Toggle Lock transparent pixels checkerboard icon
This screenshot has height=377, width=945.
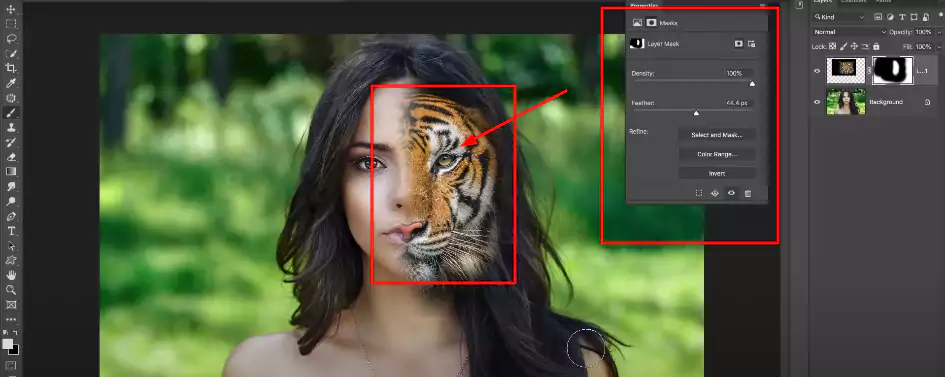832,46
